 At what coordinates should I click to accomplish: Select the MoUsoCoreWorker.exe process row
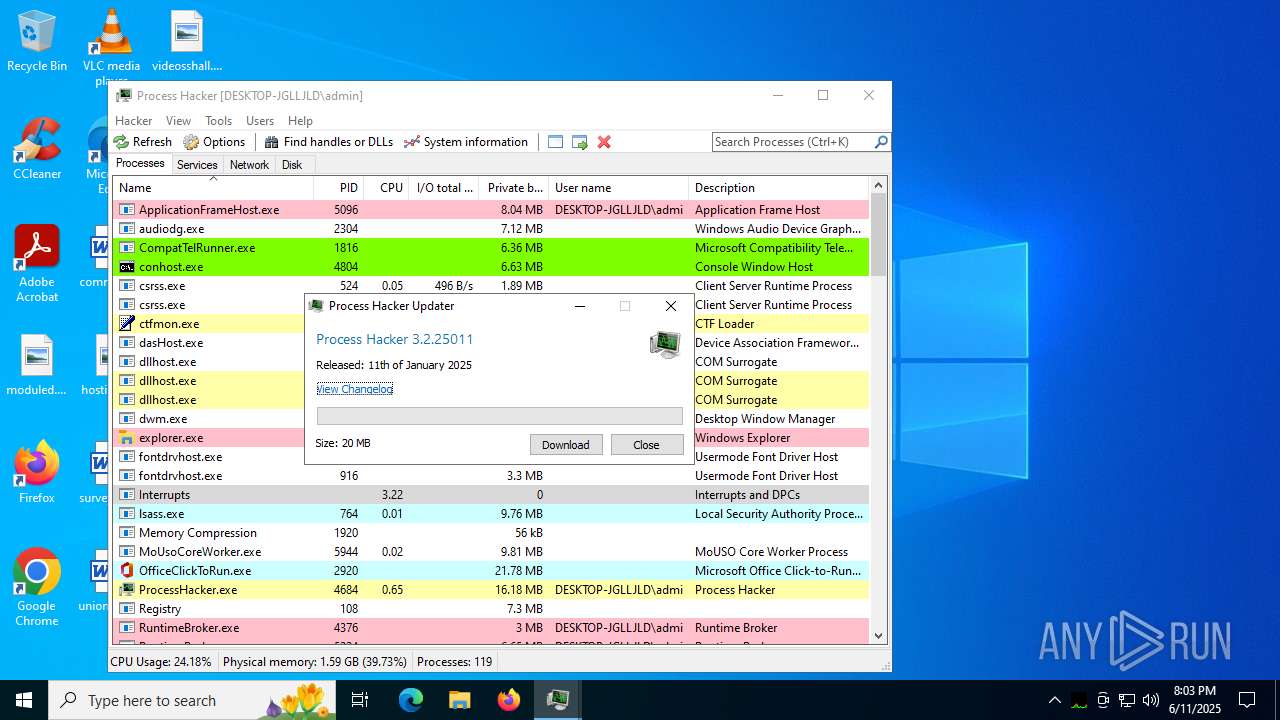click(491, 552)
